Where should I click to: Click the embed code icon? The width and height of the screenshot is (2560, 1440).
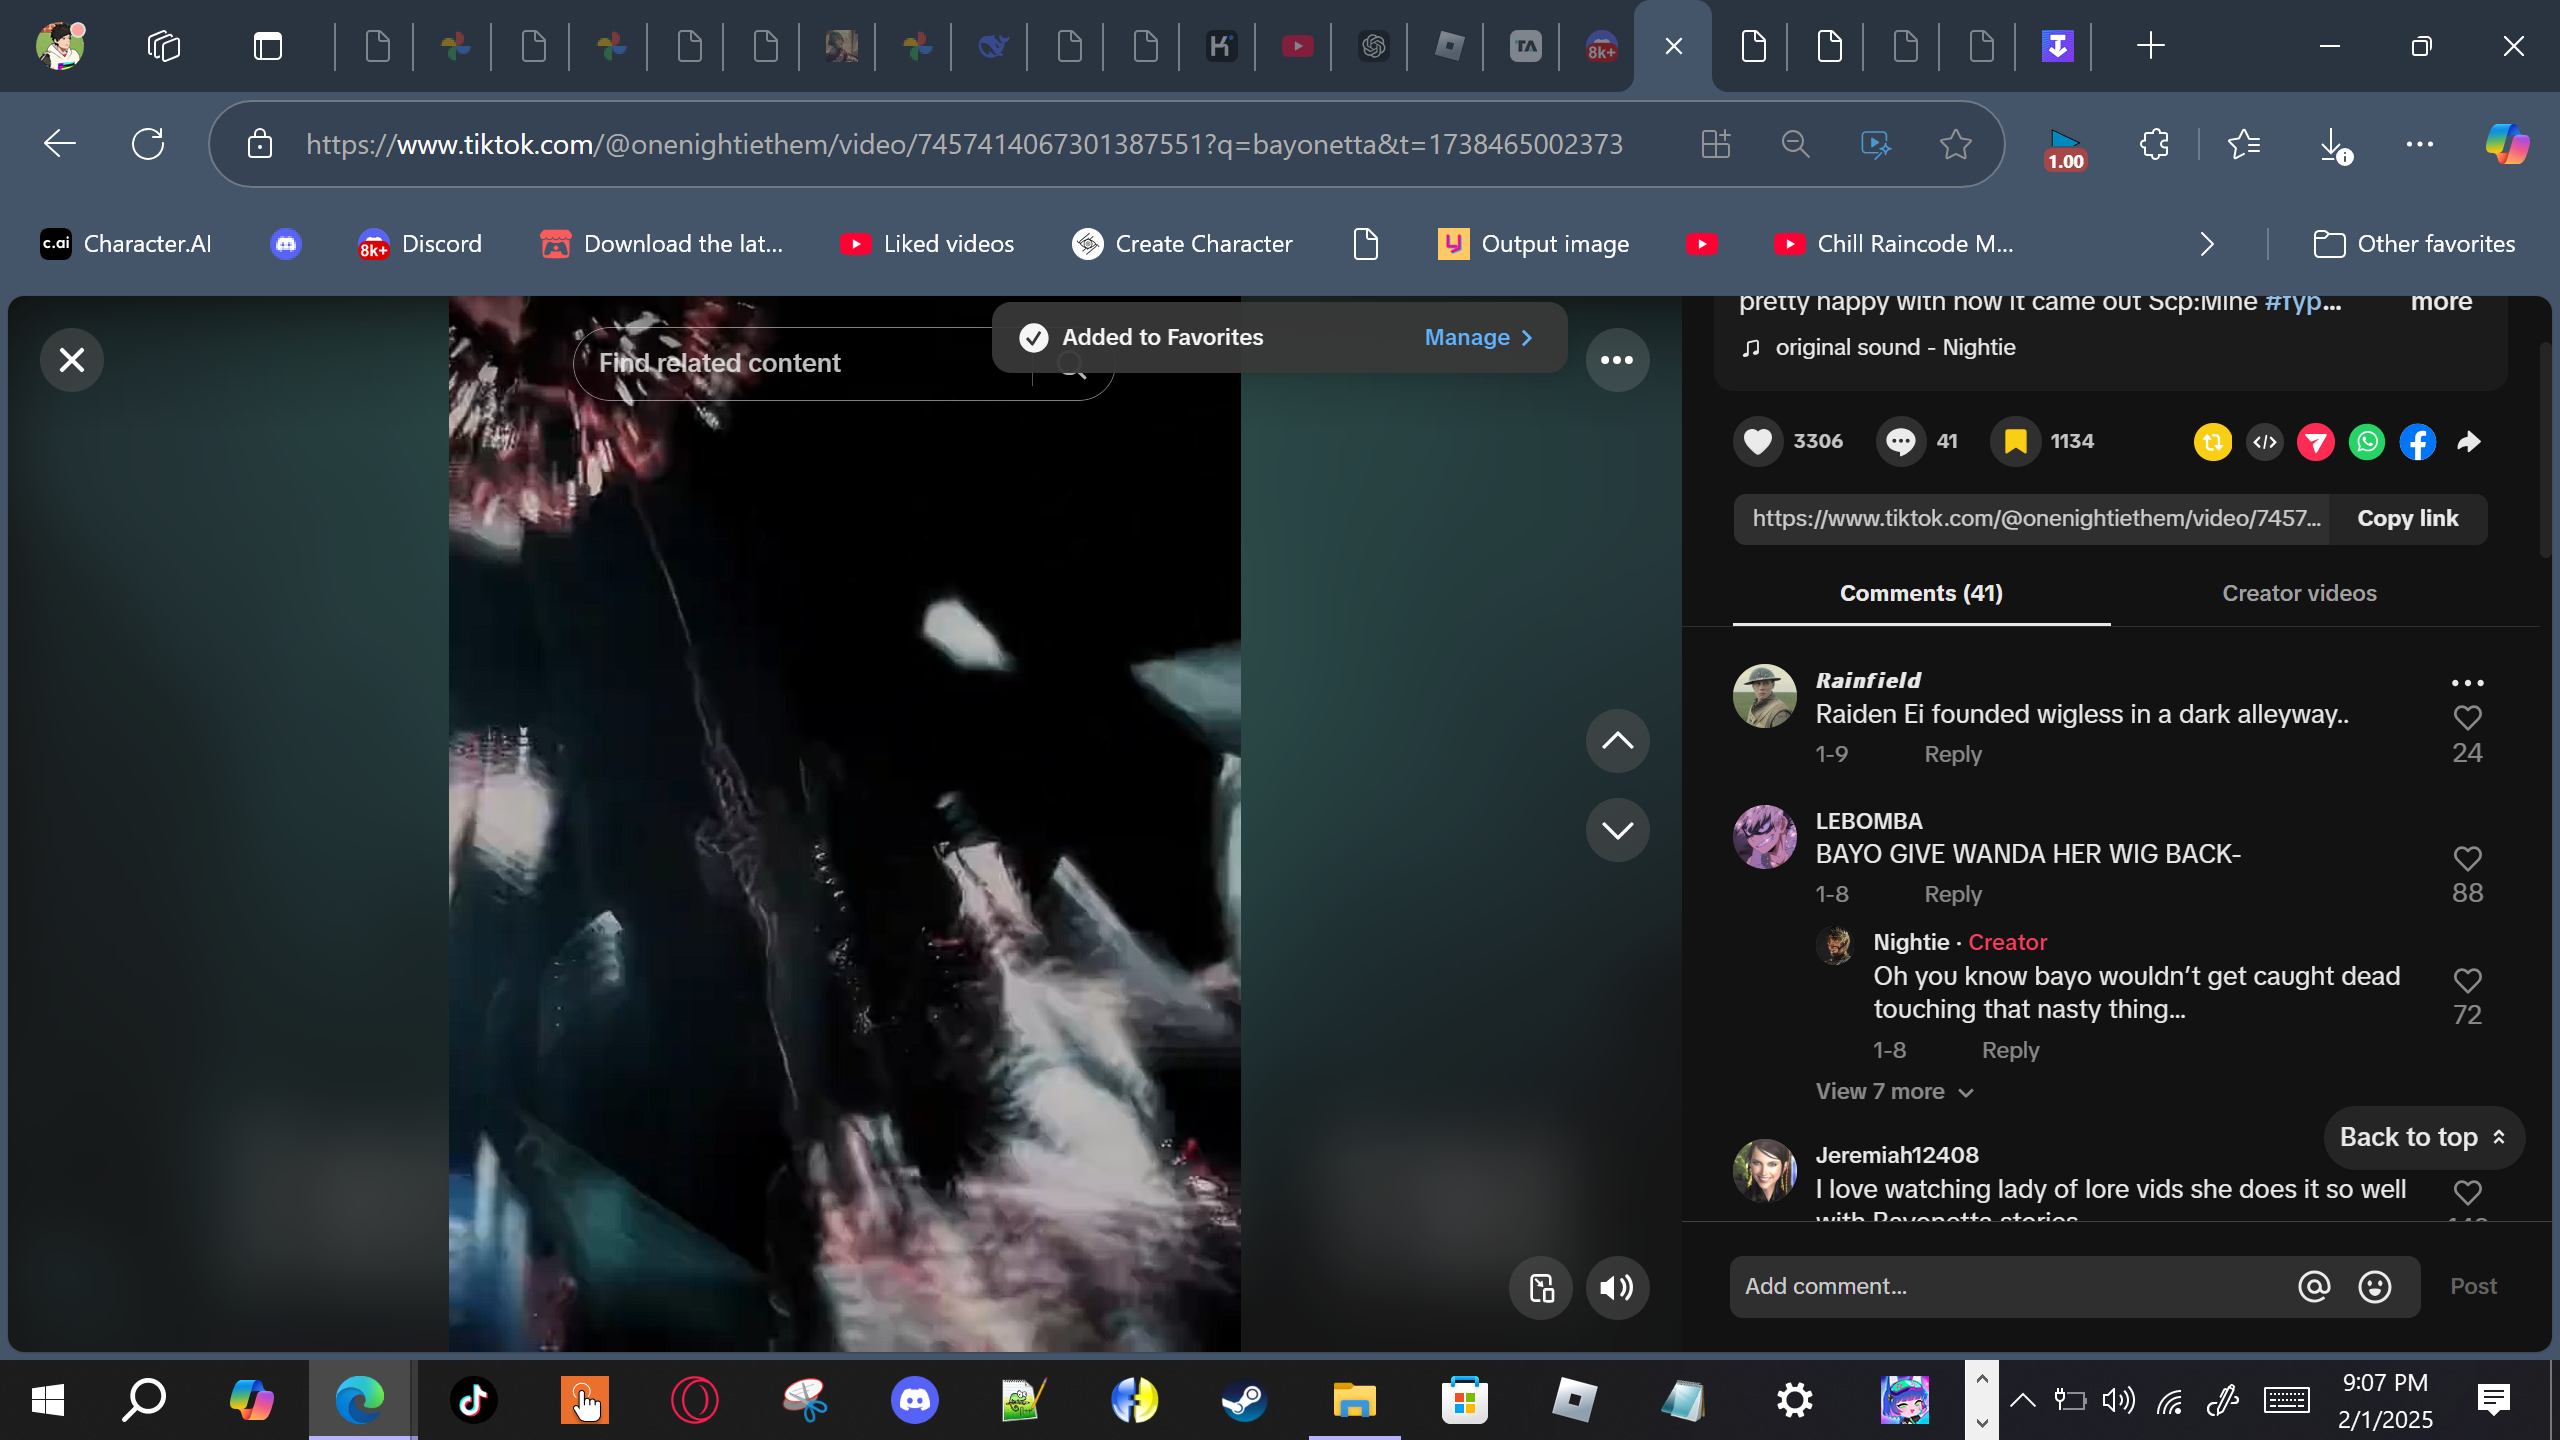[2265, 442]
